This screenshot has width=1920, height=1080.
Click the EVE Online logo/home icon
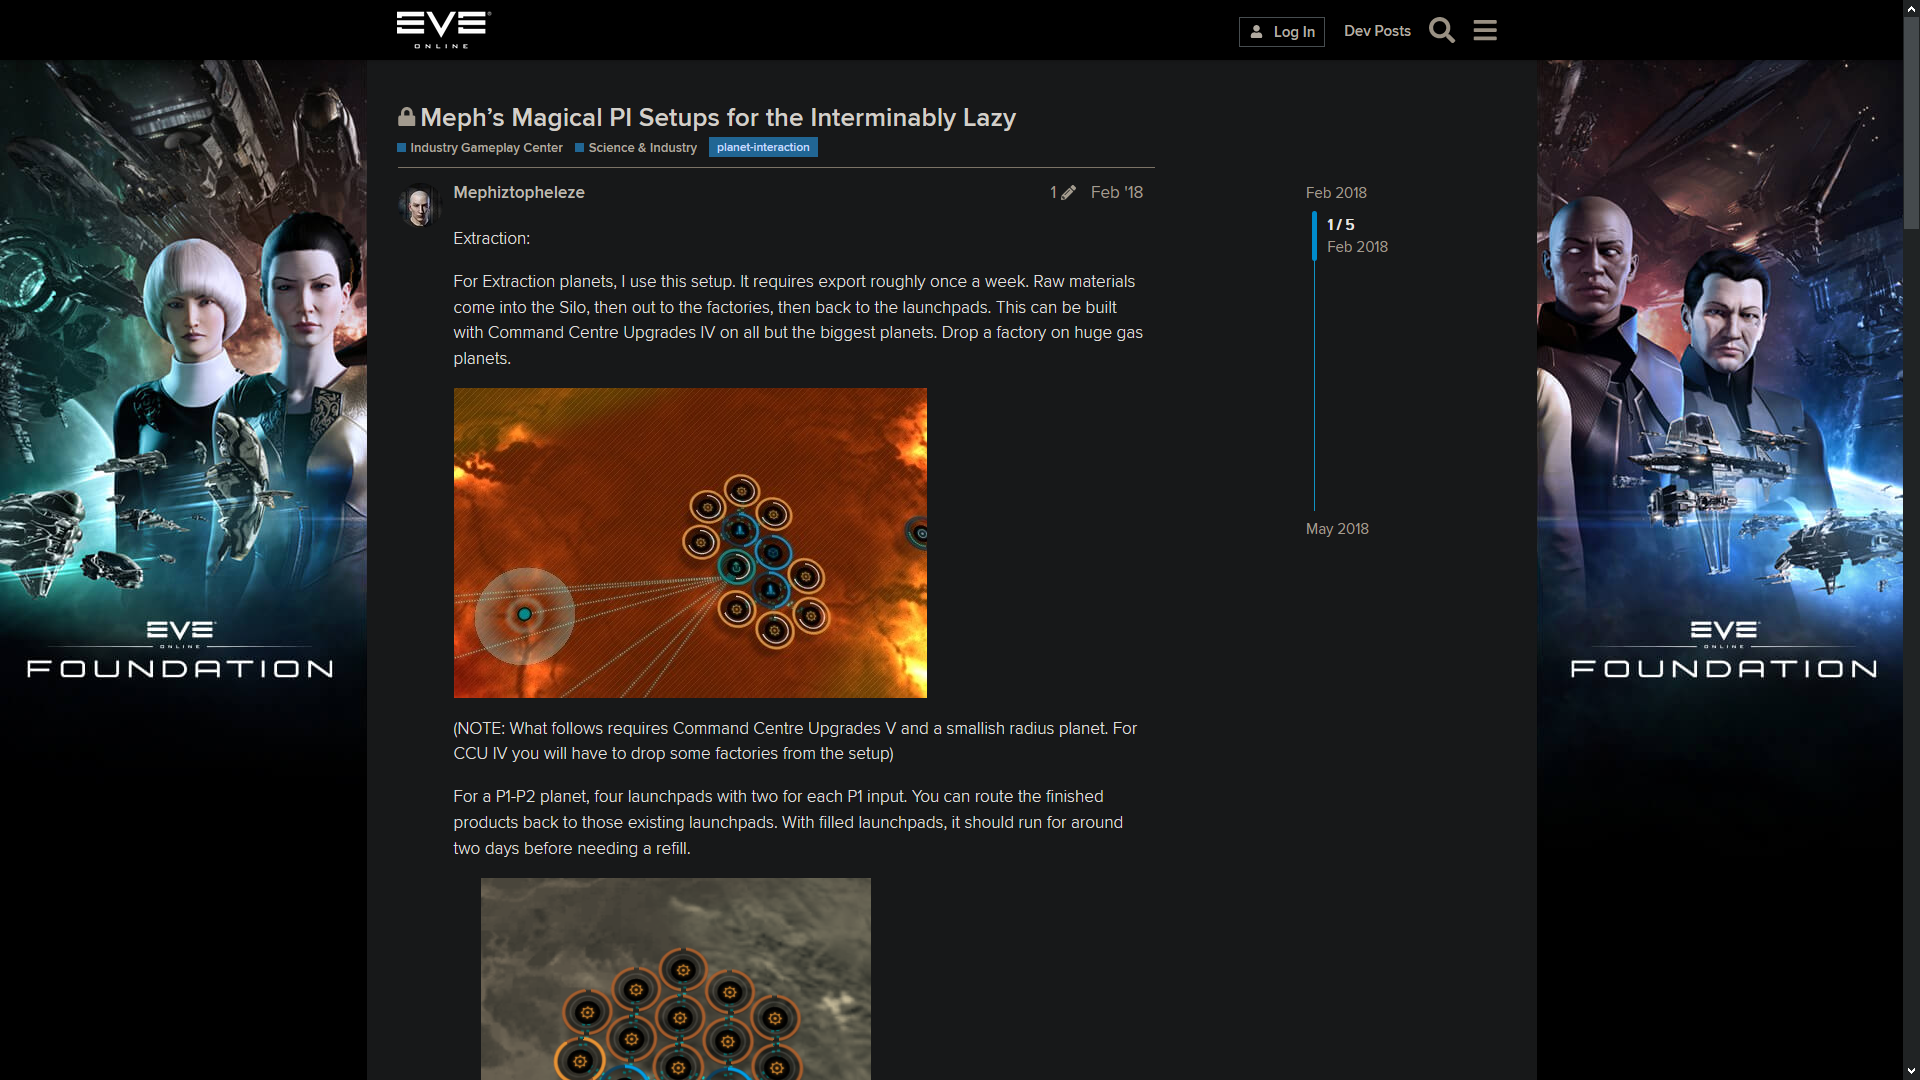(443, 29)
